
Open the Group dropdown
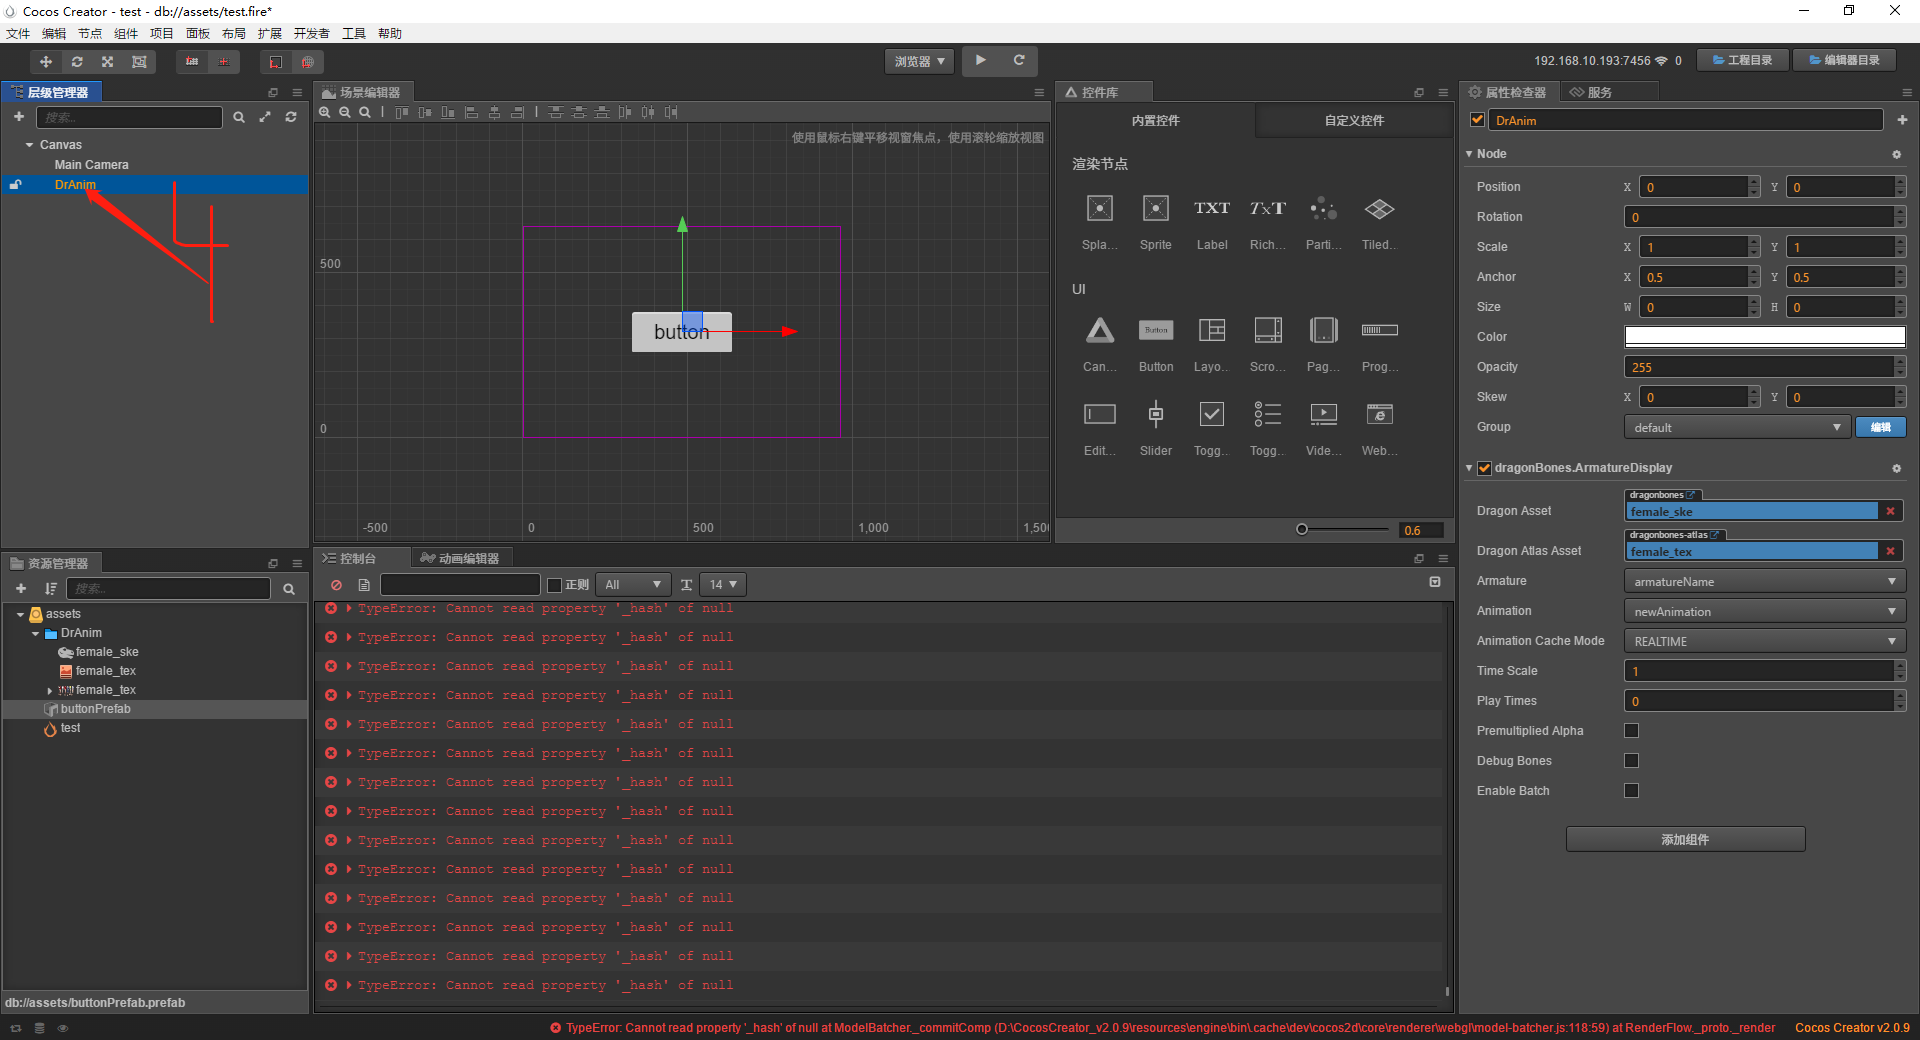pos(1737,427)
